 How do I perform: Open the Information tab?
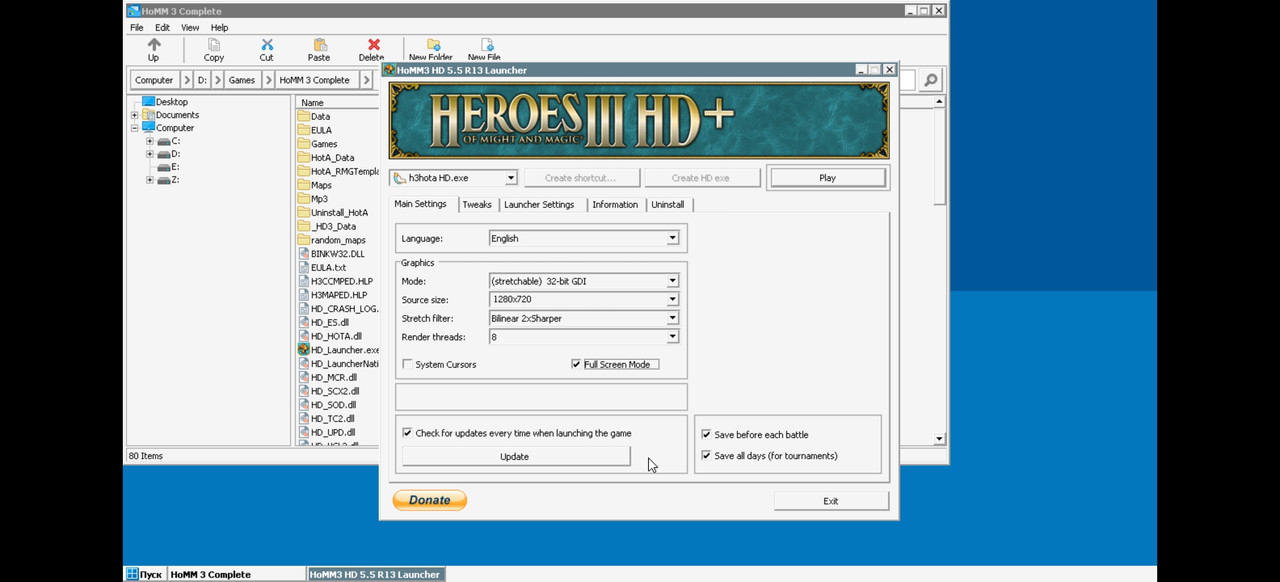pyautogui.click(x=615, y=204)
